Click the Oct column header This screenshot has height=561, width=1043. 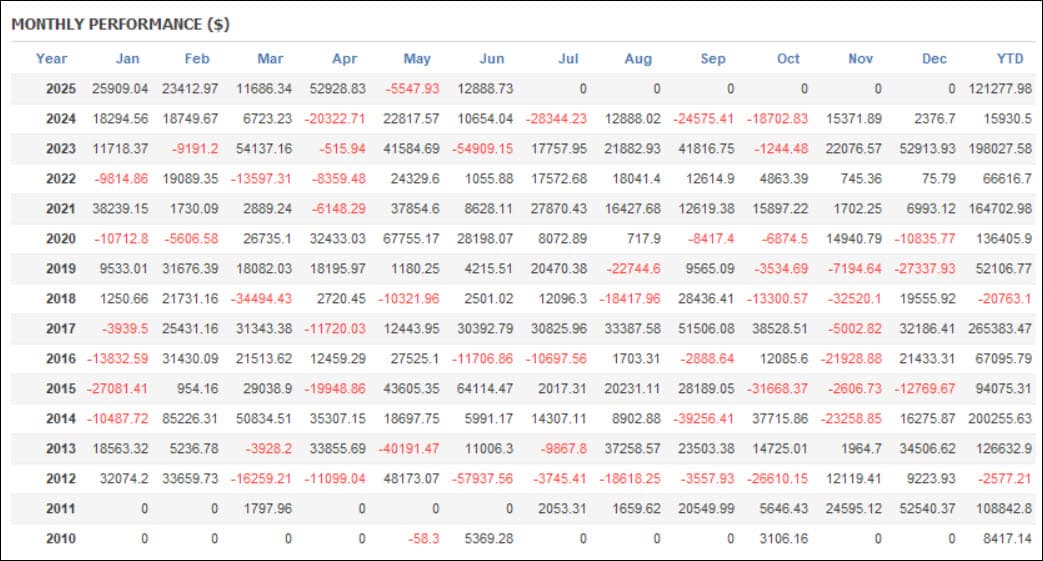788,59
